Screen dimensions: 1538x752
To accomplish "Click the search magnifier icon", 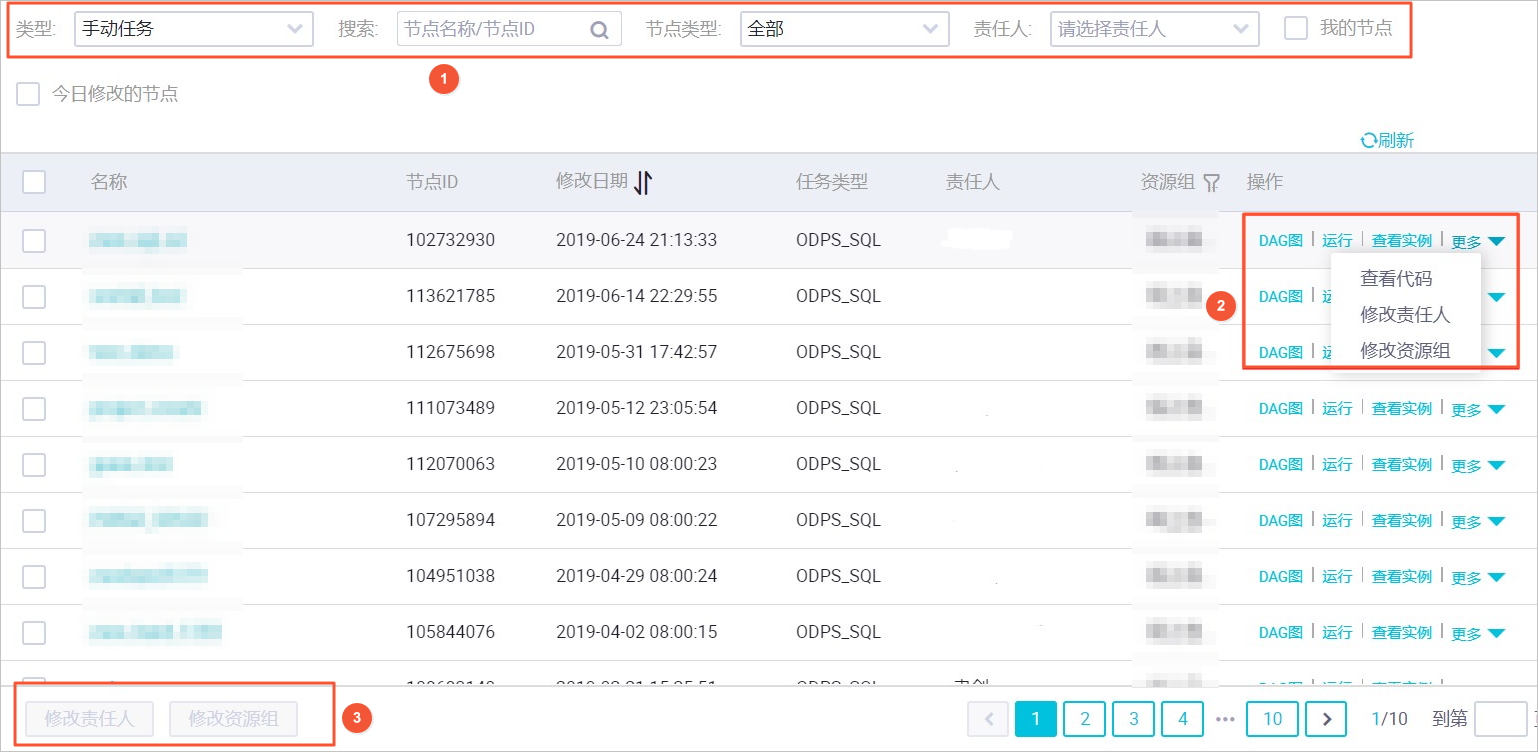I will click(599, 30).
